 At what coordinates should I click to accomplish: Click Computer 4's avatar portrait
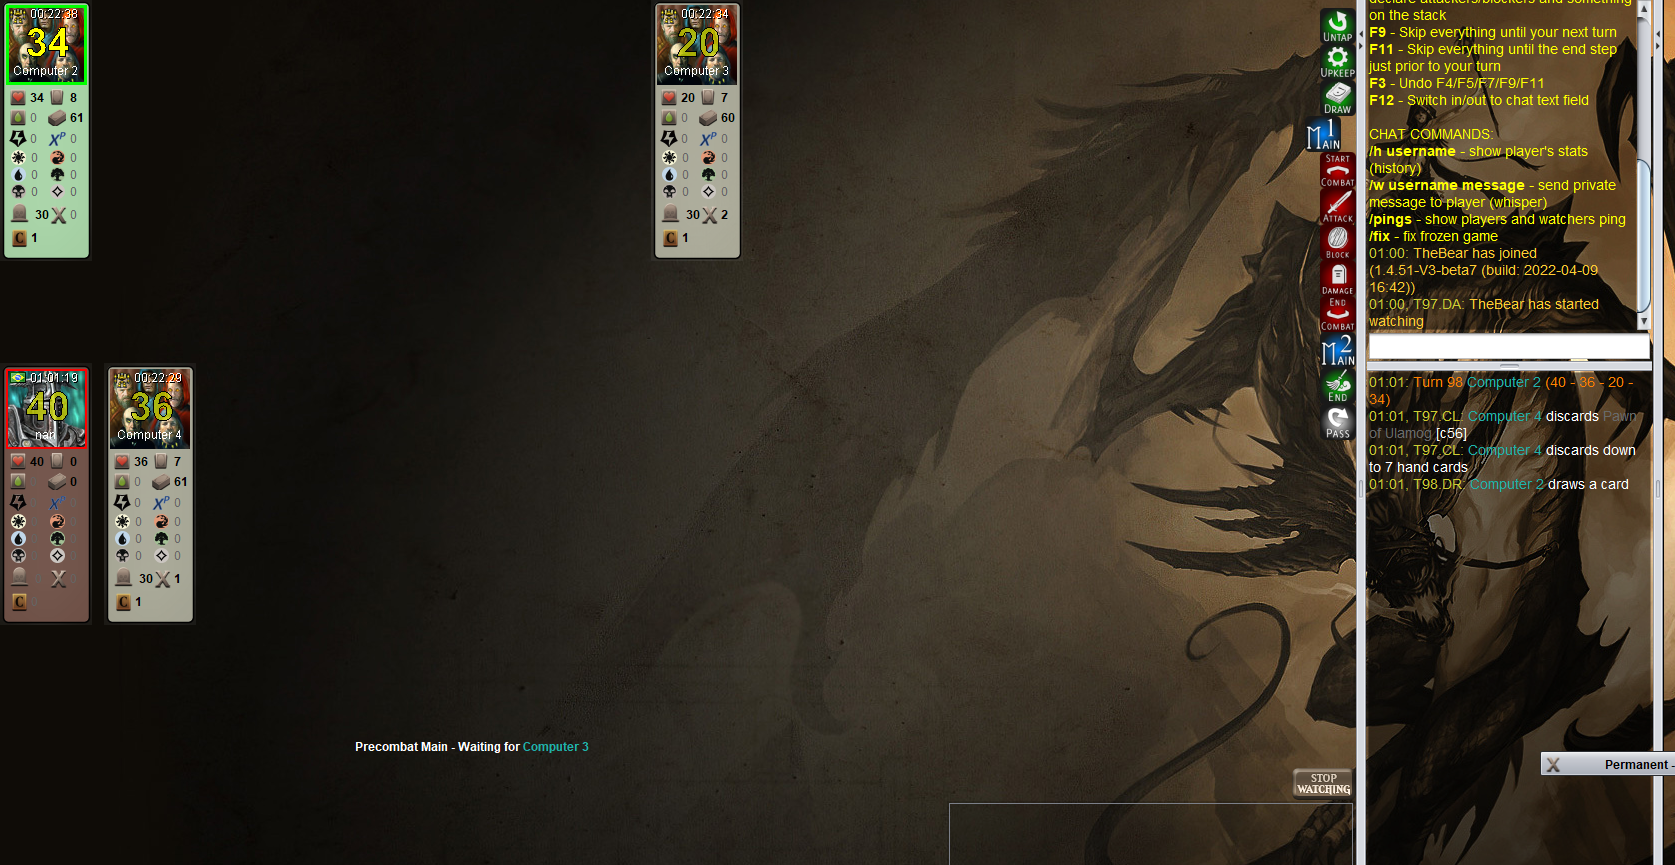tap(150, 408)
